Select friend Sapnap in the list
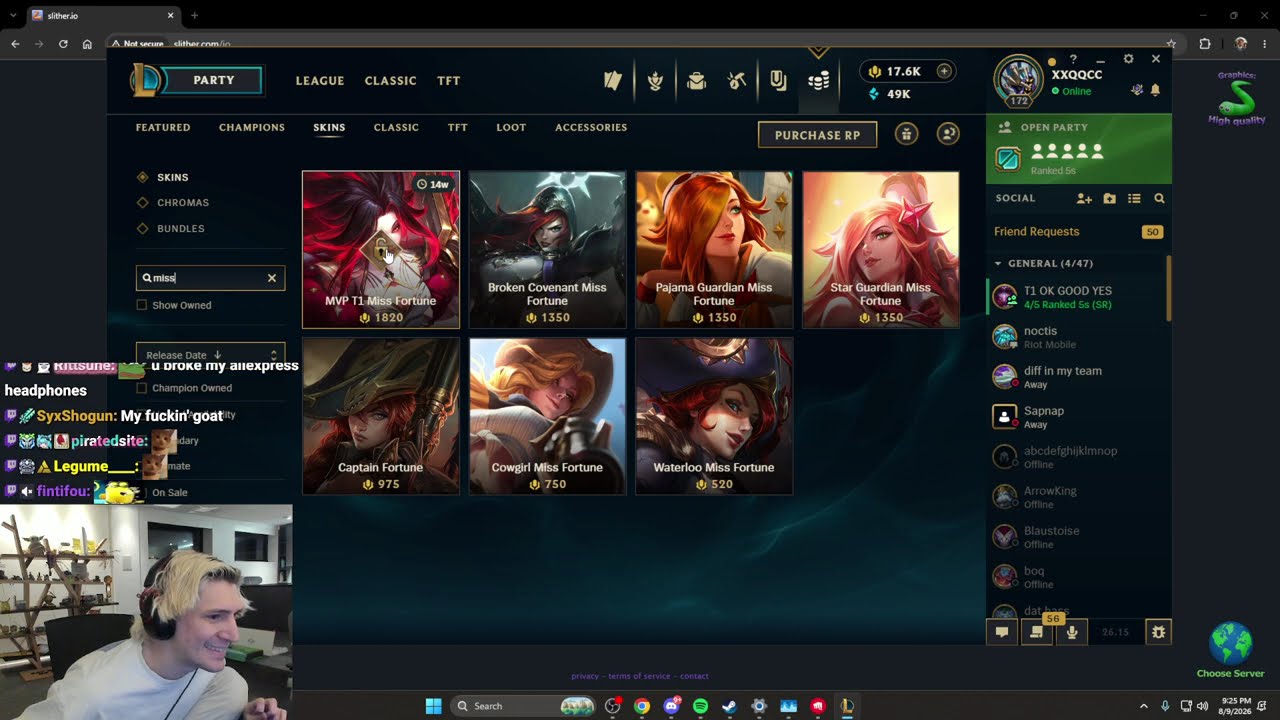Viewport: 1280px width, 720px height. tap(1077, 417)
